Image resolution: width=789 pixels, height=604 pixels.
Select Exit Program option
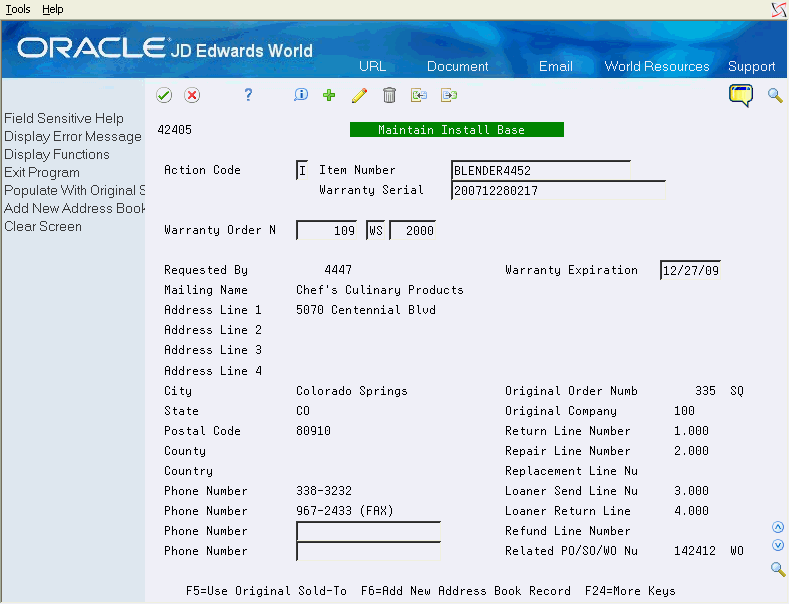[x=42, y=173]
